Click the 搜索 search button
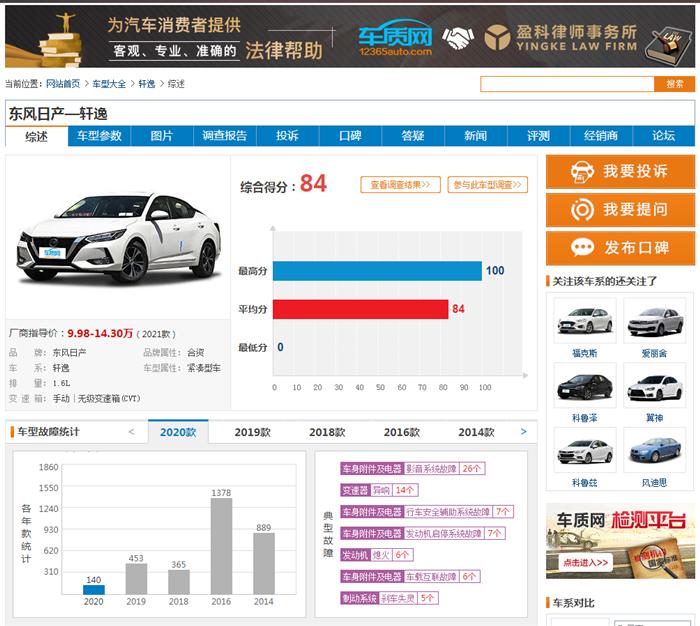 pos(675,84)
